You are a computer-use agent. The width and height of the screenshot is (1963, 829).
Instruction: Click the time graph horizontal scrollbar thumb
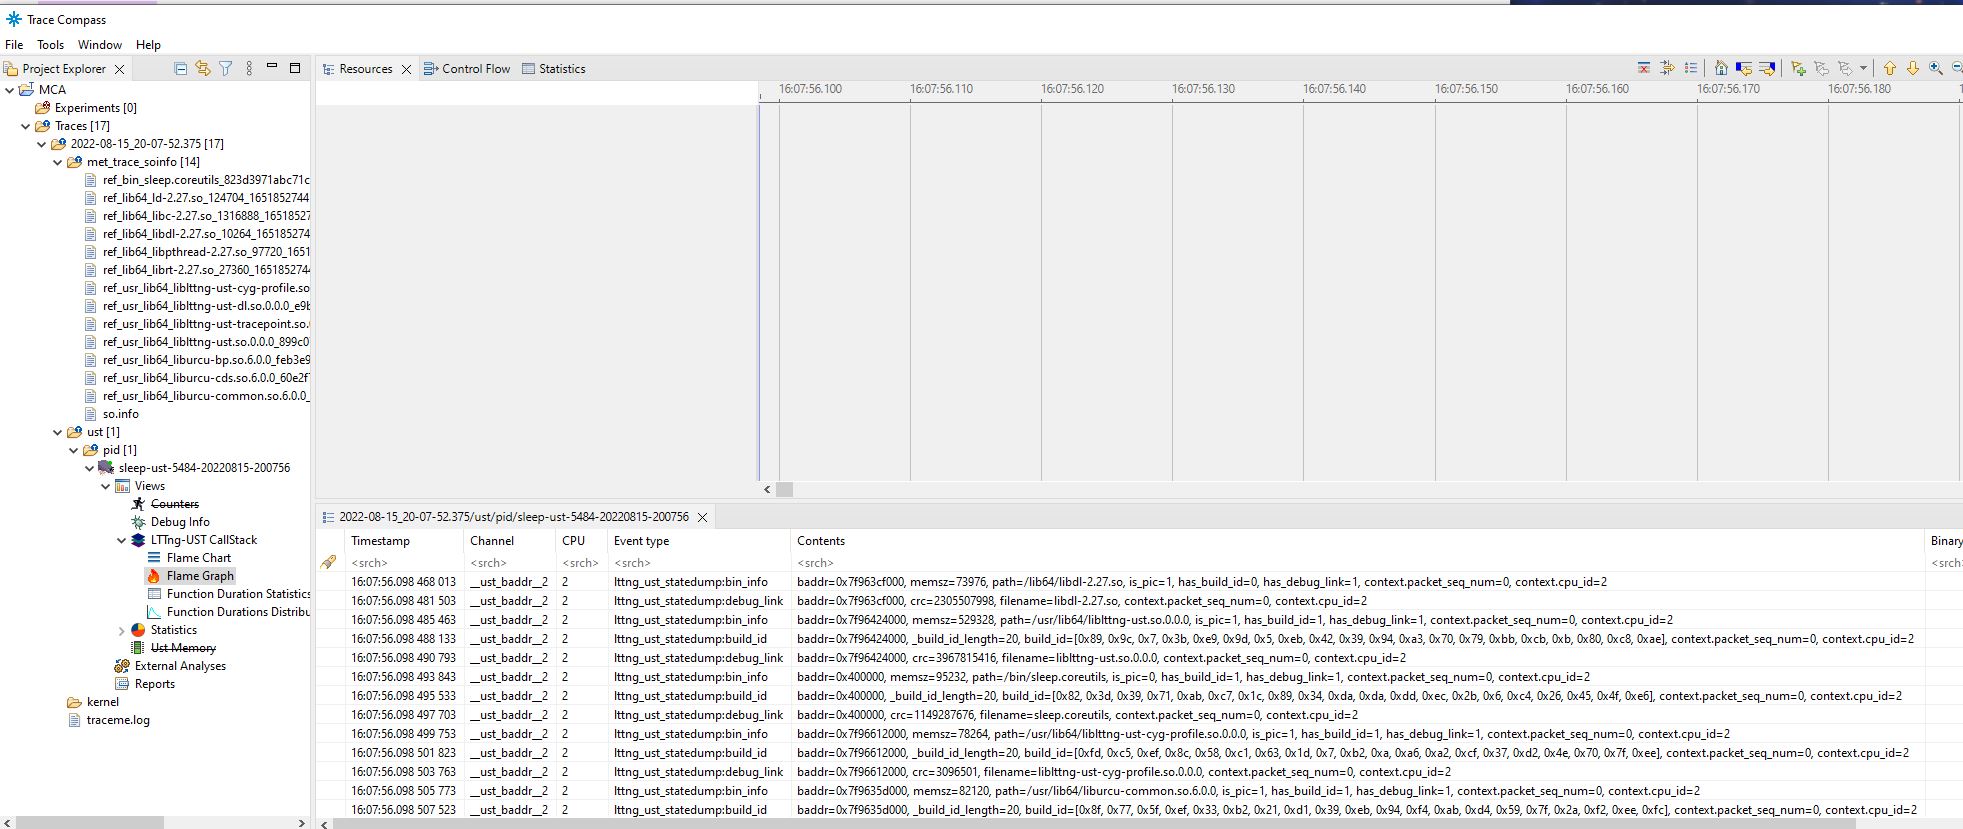(784, 489)
